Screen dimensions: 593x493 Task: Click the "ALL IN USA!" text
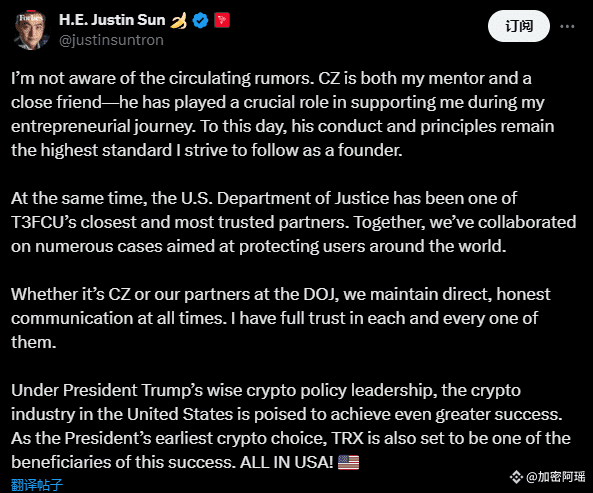[x=287, y=462]
